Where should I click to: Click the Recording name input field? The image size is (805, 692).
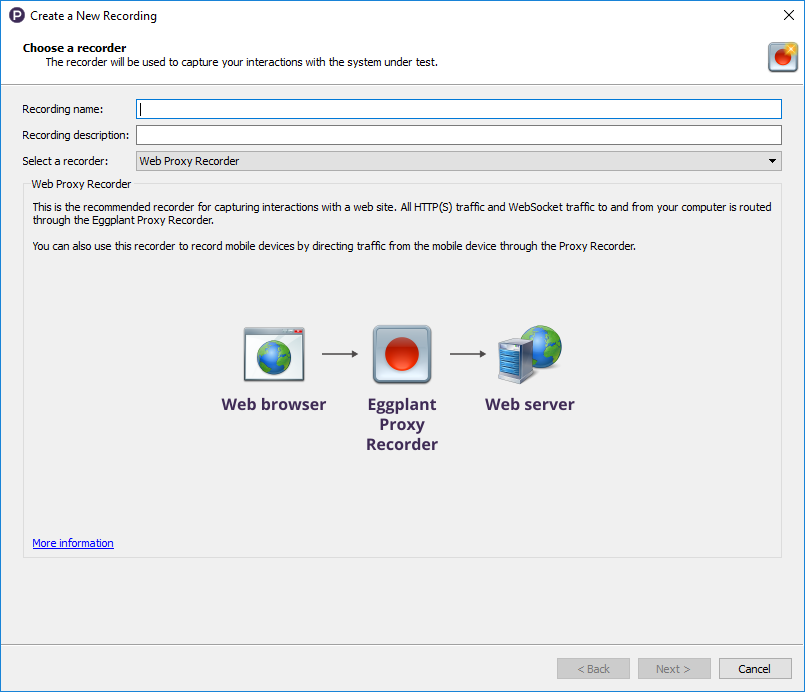pos(458,109)
